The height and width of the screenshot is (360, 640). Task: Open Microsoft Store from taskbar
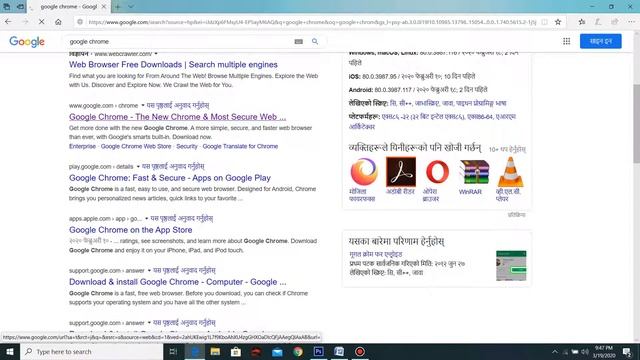tap(236, 351)
